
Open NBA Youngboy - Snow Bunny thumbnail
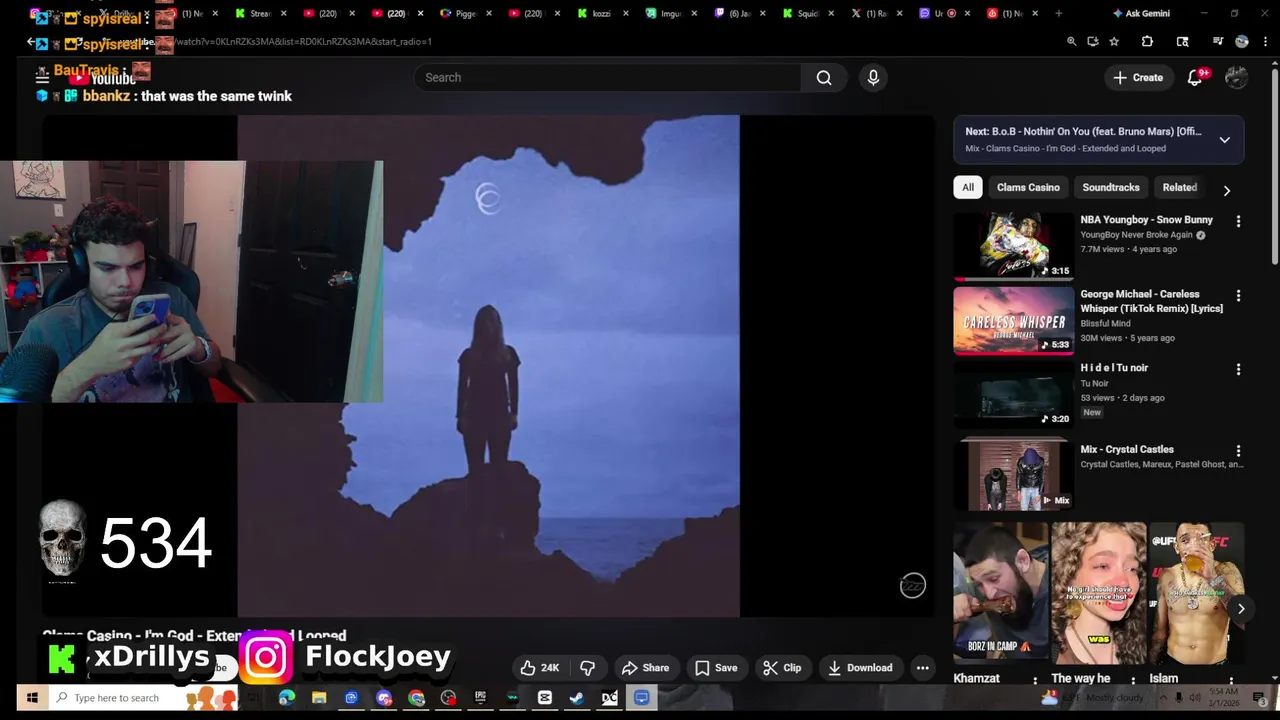tap(1014, 246)
